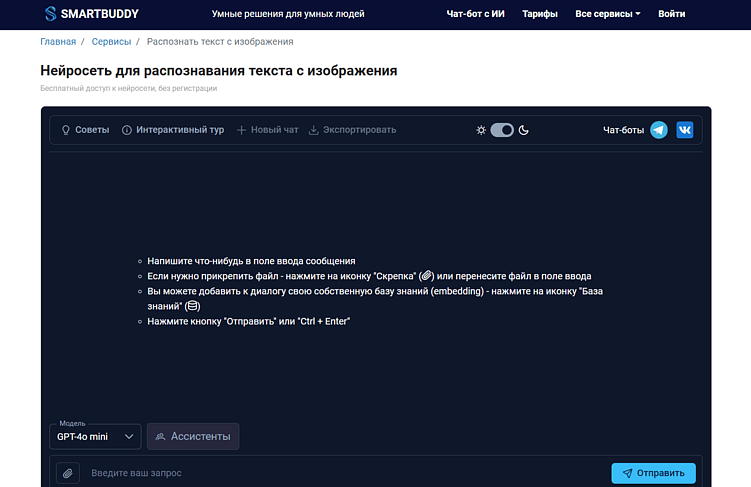
Task: Open the Тарифы page
Action: click(540, 14)
